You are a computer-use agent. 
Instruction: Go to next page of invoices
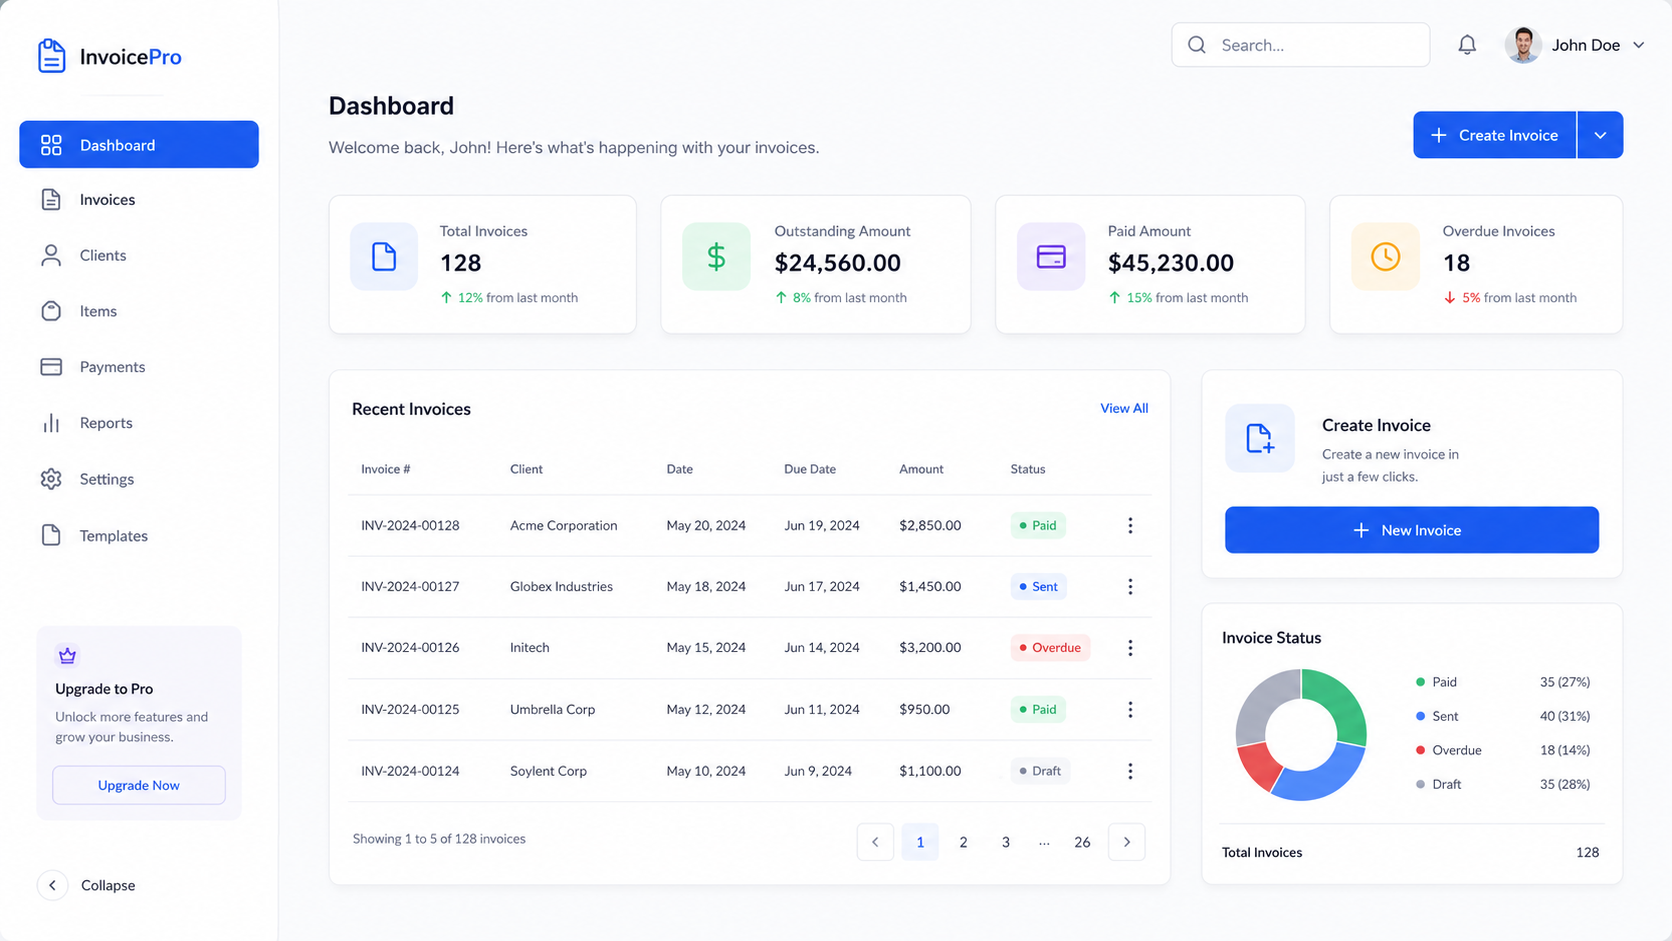[x=1127, y=842]
